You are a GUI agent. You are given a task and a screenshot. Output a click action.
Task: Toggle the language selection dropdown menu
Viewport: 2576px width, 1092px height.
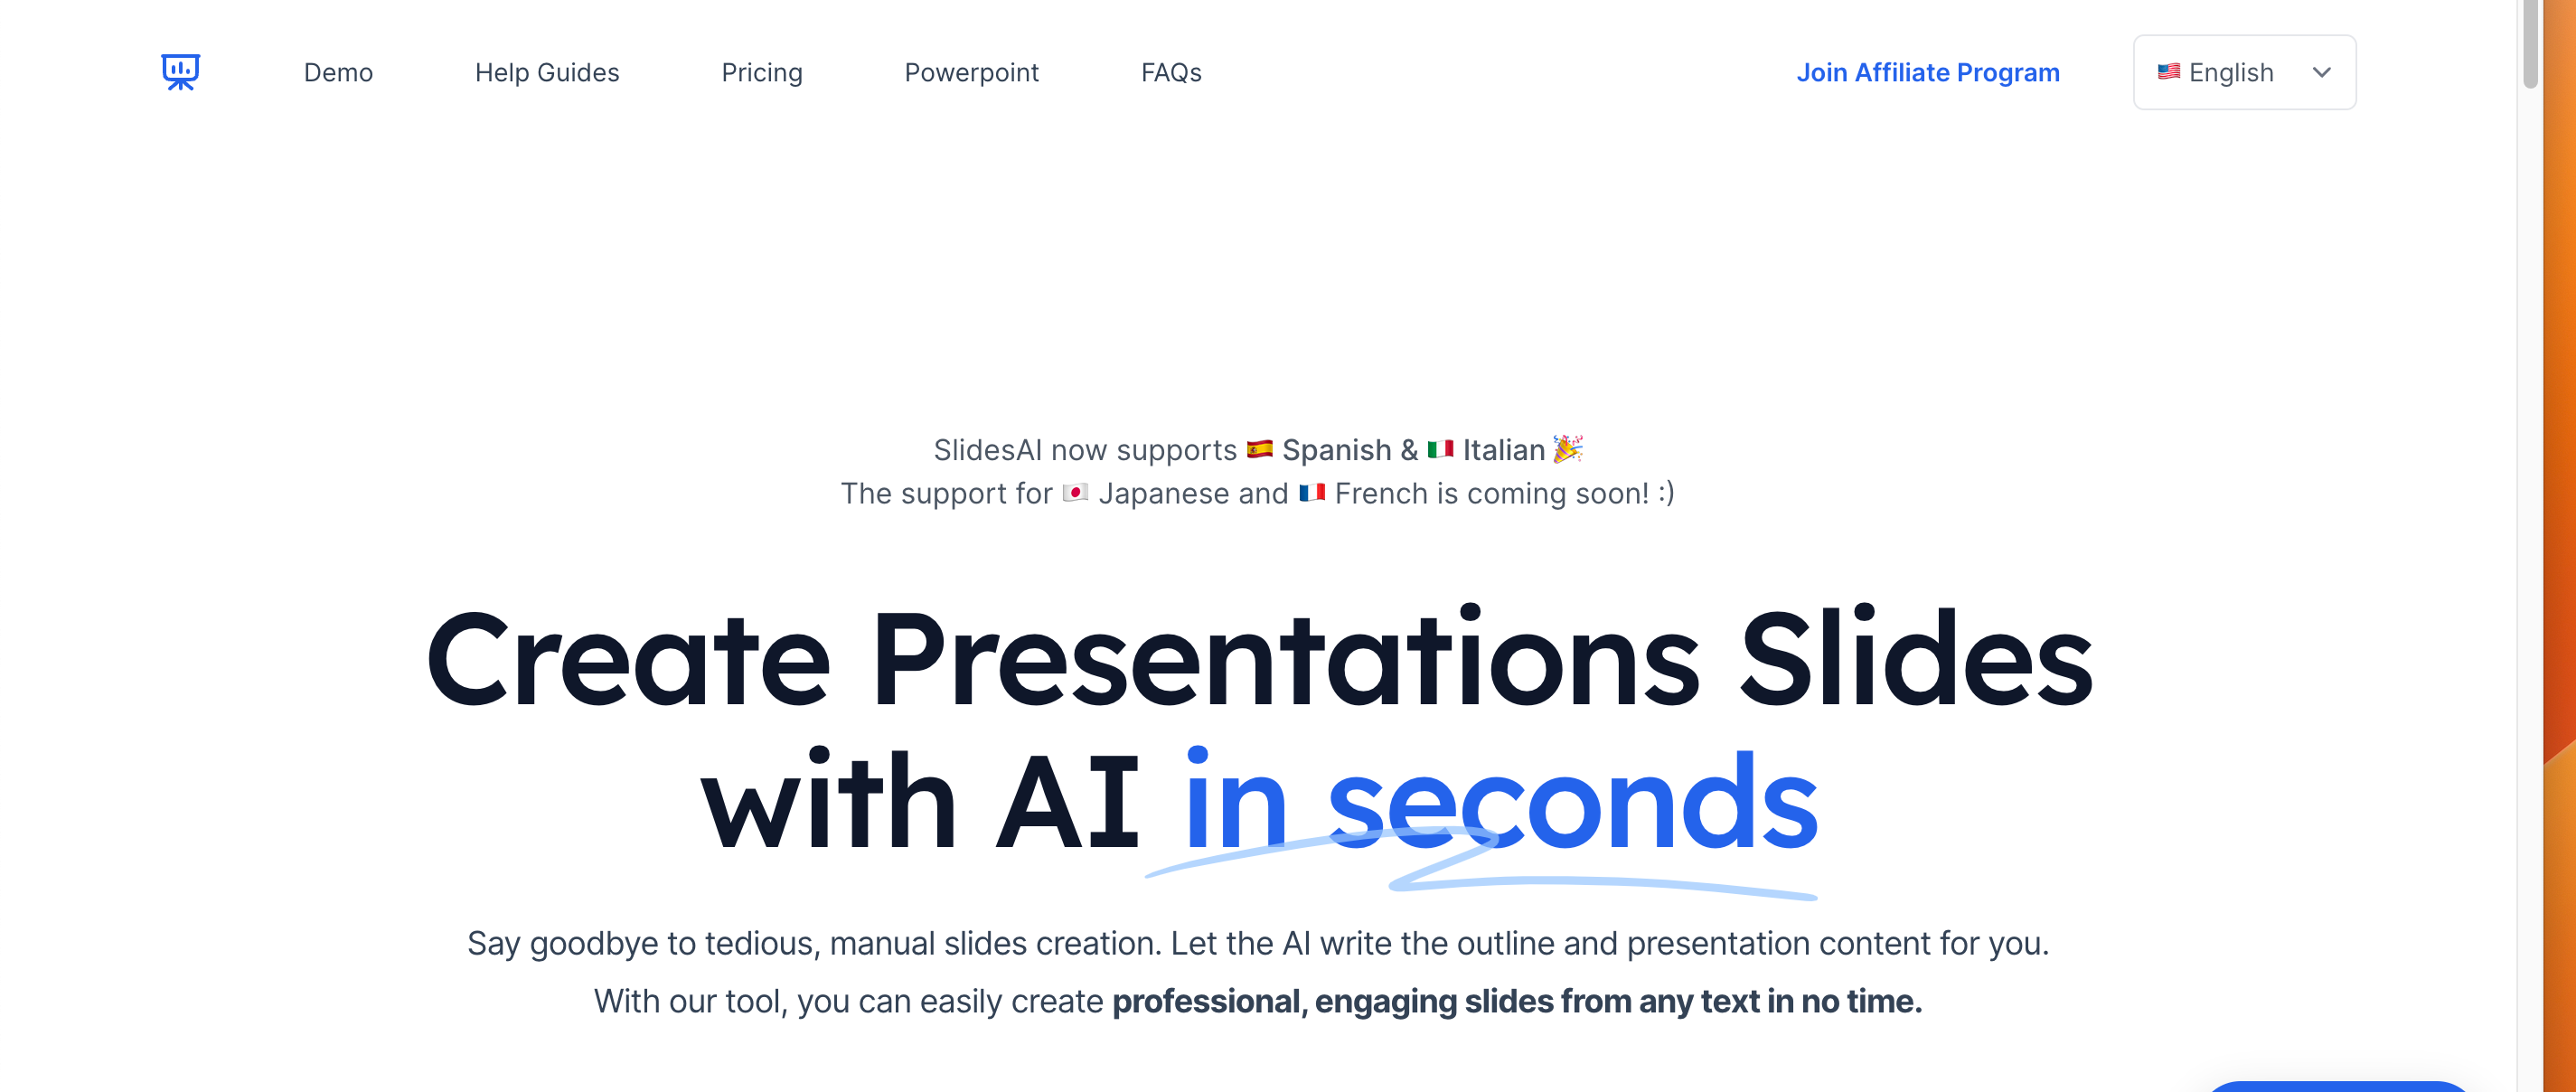[2244, 71]
